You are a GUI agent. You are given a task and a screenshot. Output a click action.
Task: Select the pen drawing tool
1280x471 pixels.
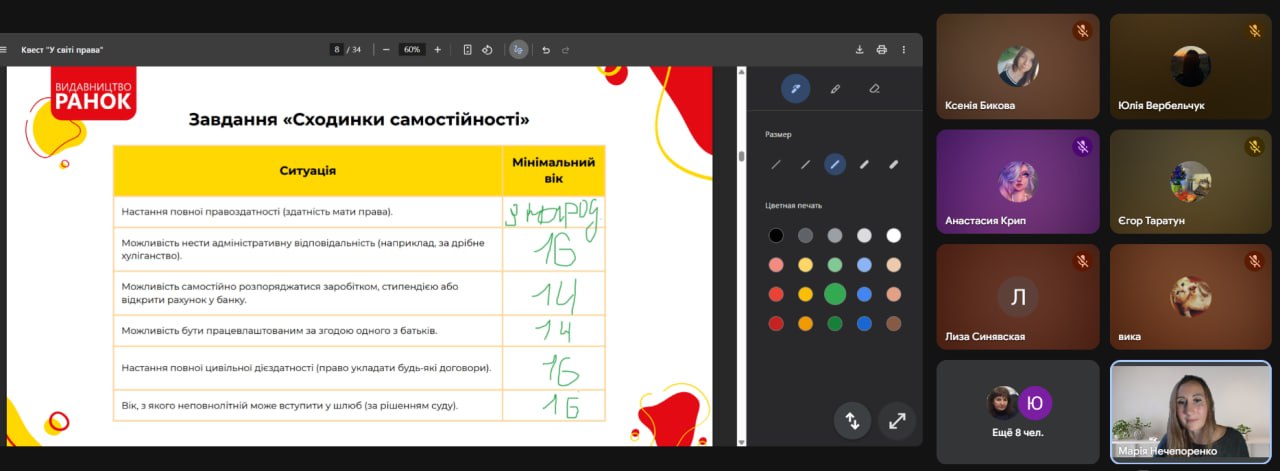point(796,89)
